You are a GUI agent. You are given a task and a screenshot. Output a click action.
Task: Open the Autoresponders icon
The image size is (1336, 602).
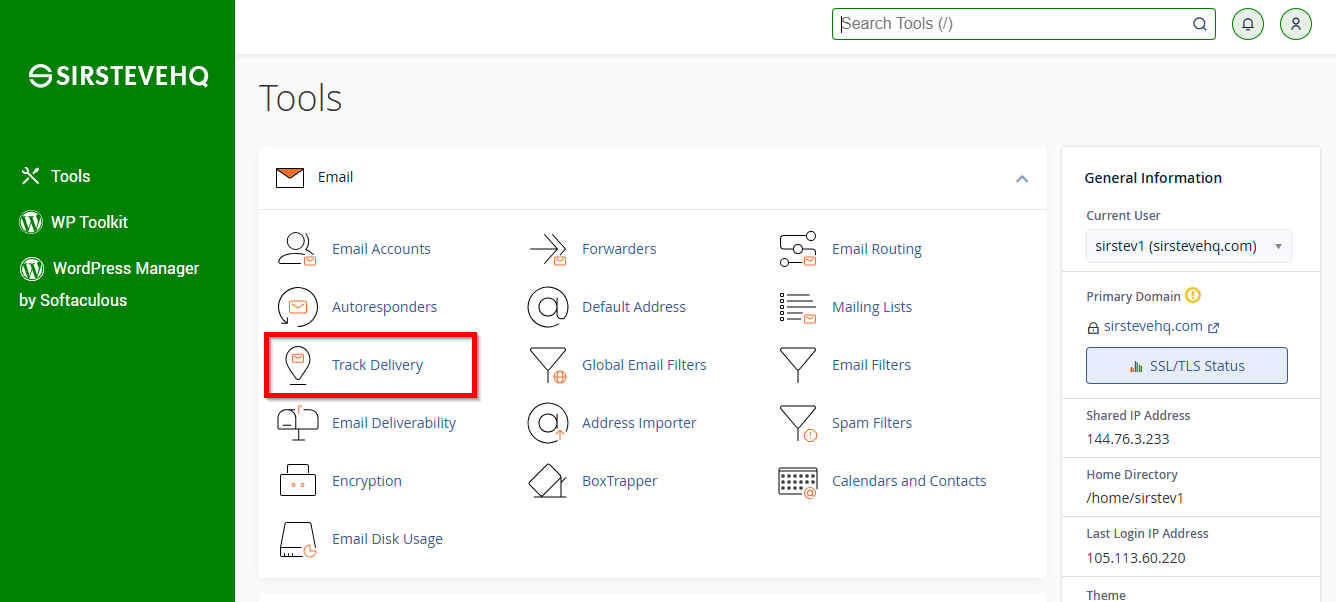click(297, 307)
